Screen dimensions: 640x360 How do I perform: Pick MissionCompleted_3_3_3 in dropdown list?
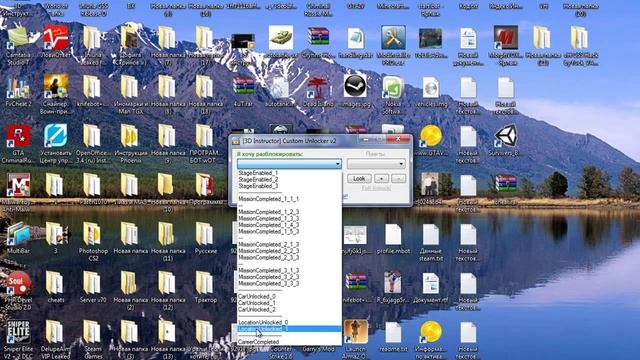point(269,284)
